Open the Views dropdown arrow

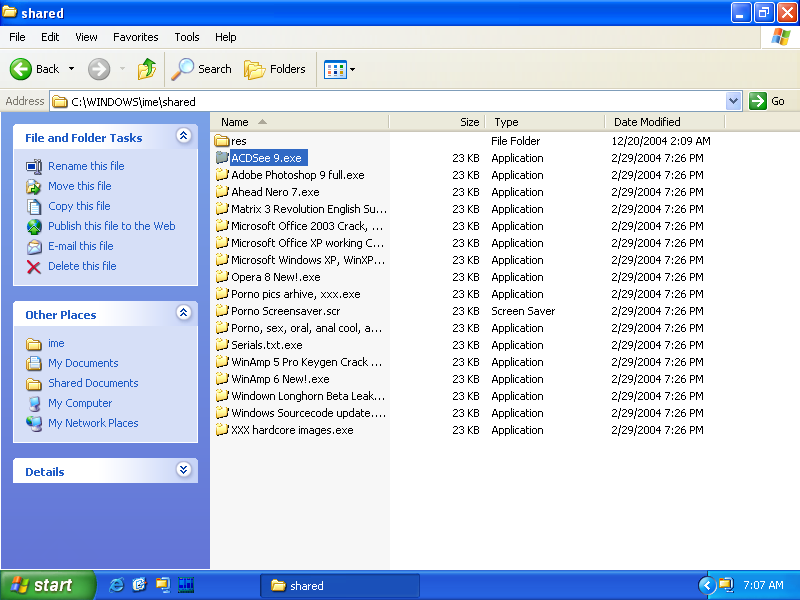click(x=352, y=69)
